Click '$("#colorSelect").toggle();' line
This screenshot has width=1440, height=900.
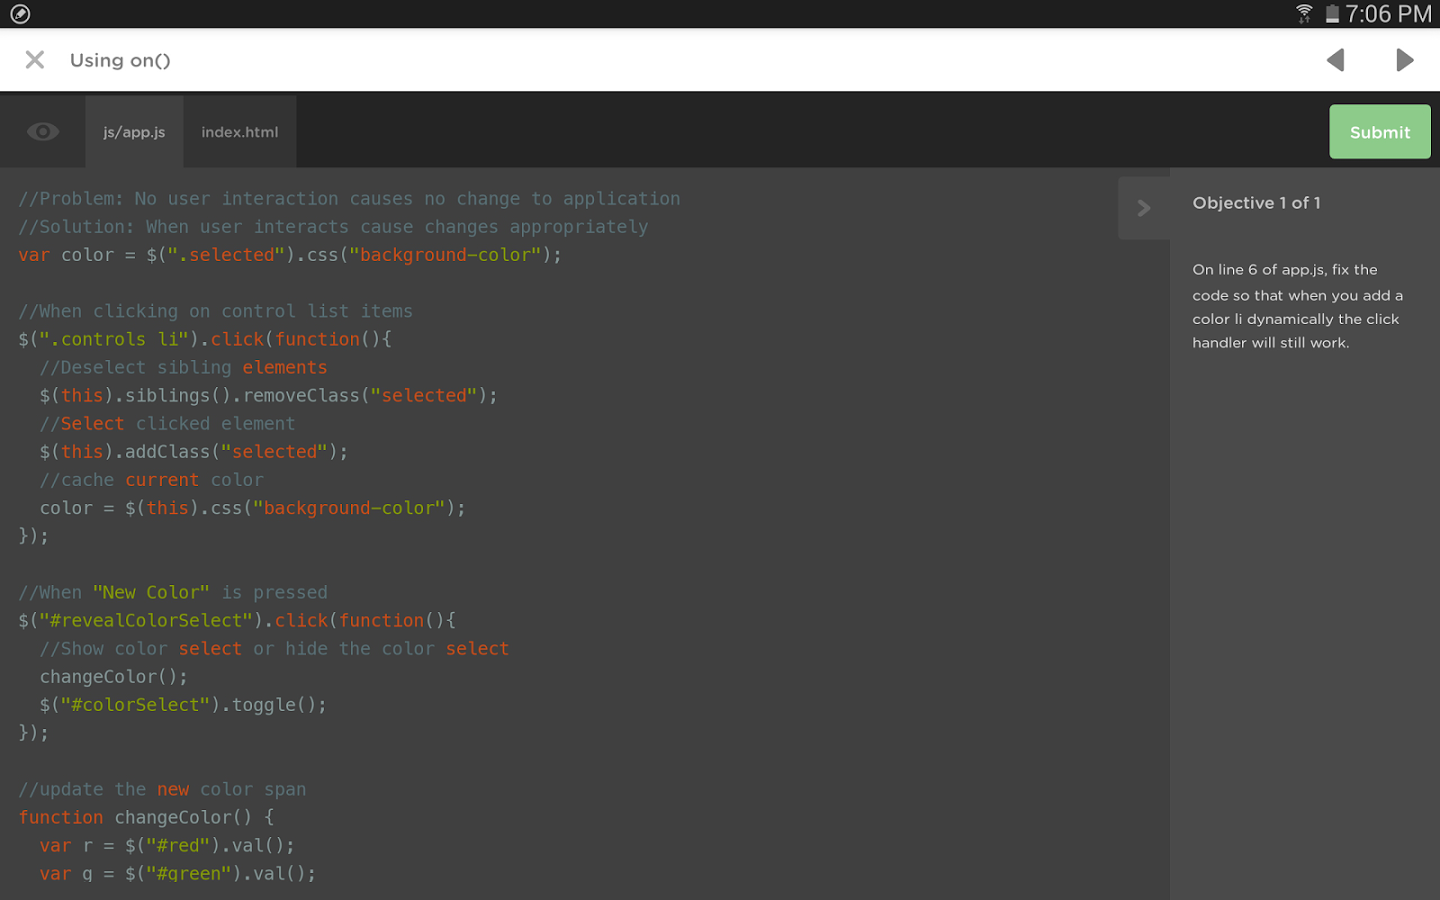183,704
